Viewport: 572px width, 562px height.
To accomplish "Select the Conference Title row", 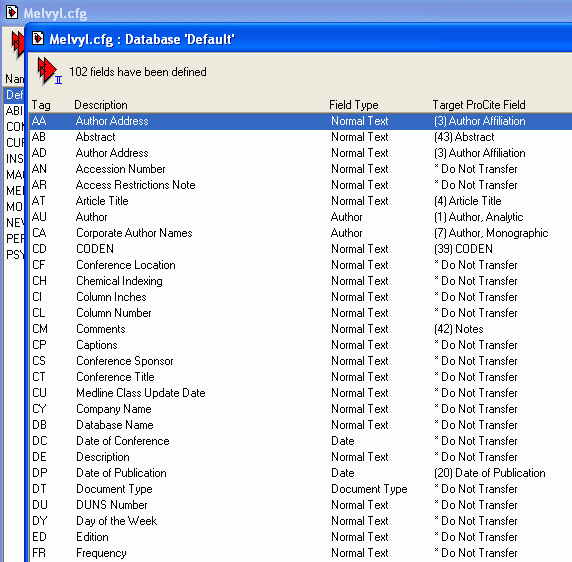I will [x=301, y=377].
